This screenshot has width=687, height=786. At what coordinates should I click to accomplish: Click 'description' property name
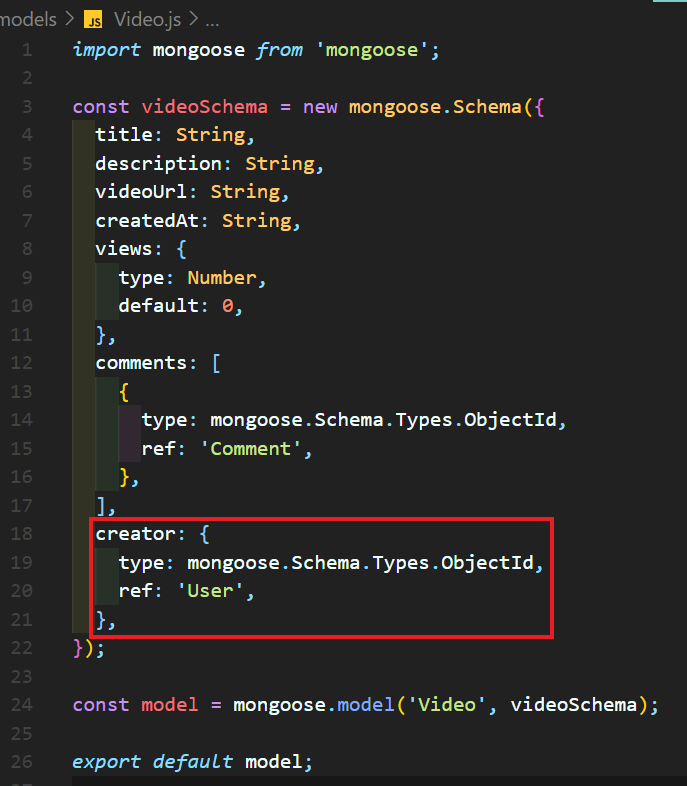[x=158, y=164]
